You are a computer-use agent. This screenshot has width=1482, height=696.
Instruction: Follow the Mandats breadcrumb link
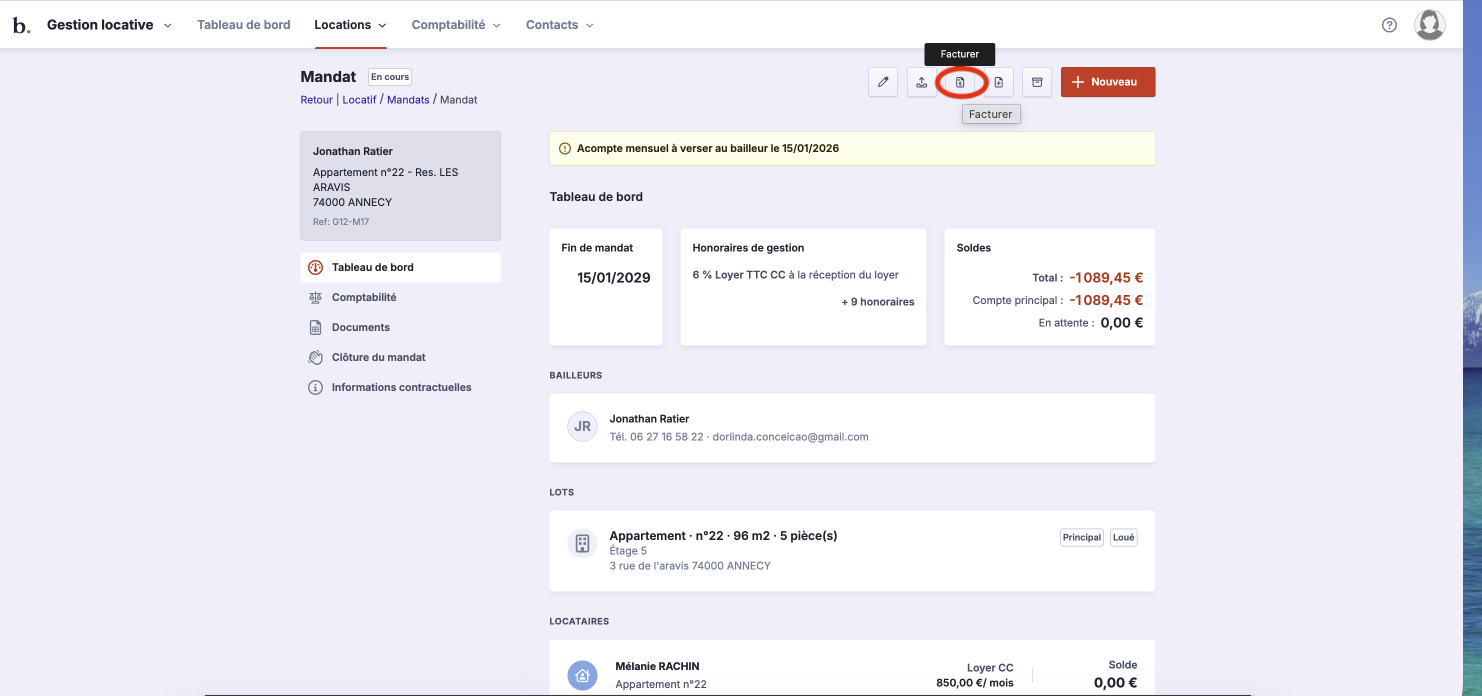408,100
